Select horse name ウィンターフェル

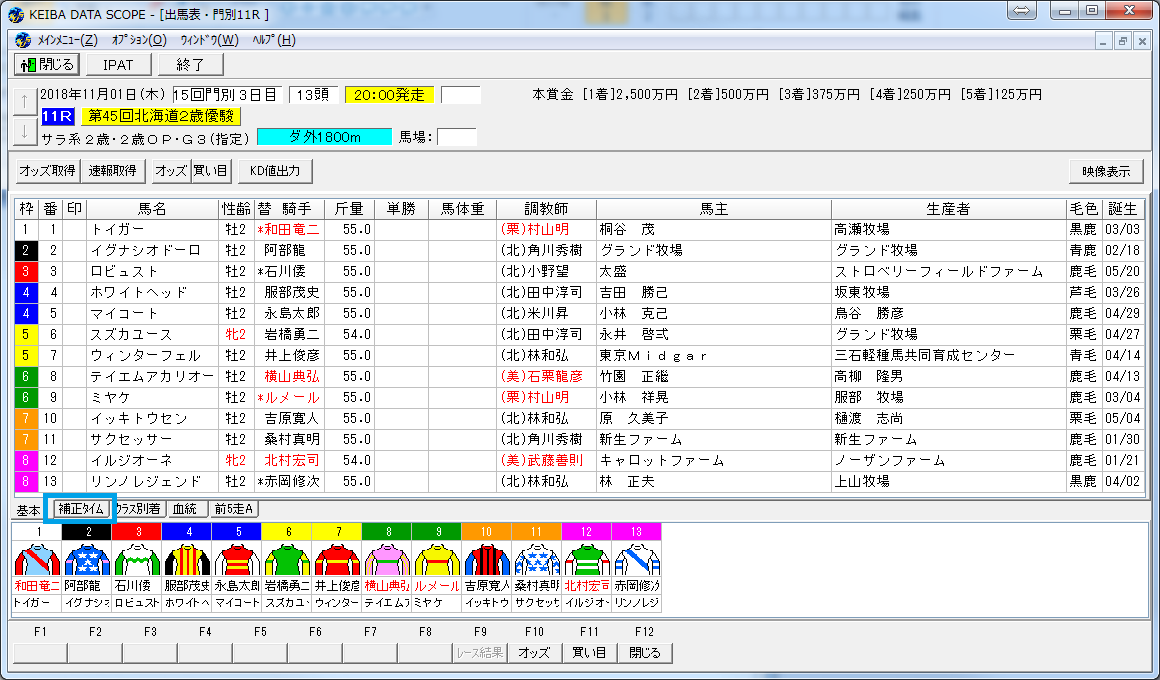[x=145, y=355]
